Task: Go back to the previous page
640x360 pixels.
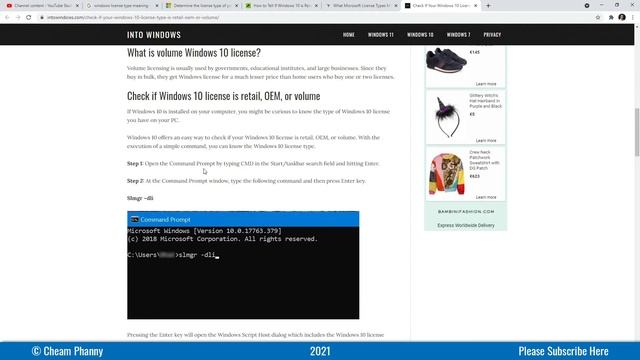Action: [7, 18]
